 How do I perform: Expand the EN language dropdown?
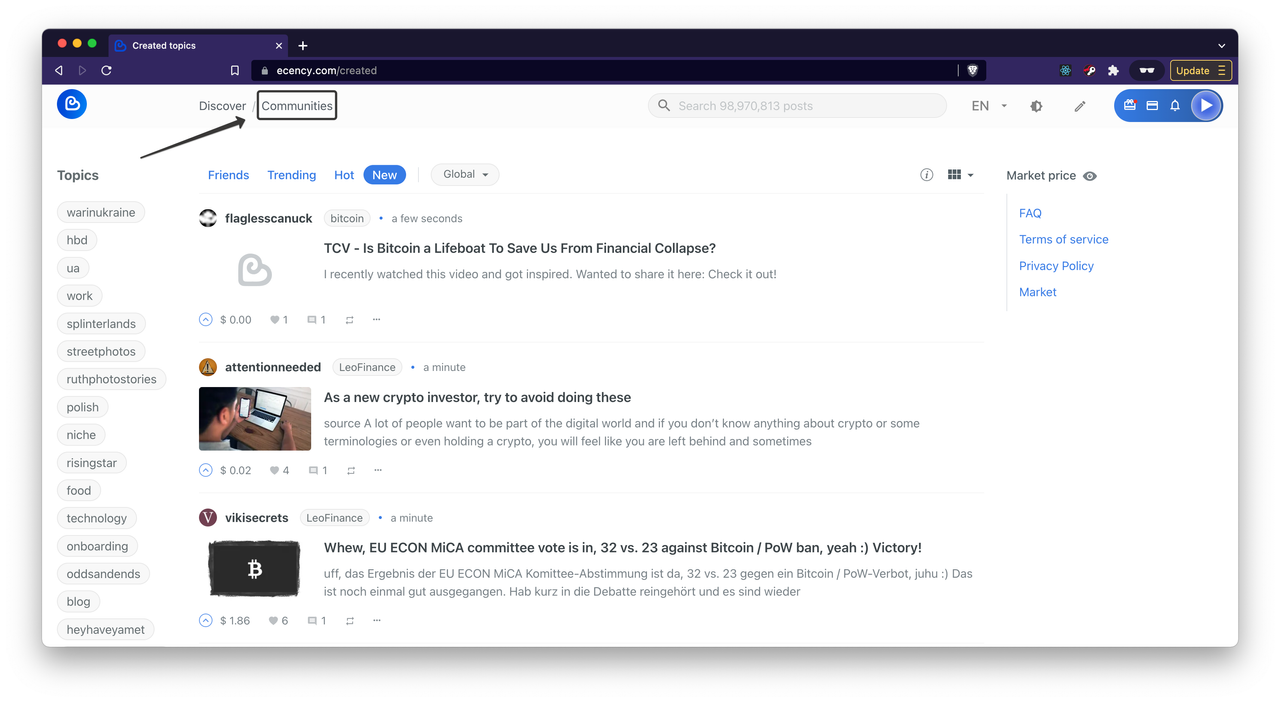[986, 105]
